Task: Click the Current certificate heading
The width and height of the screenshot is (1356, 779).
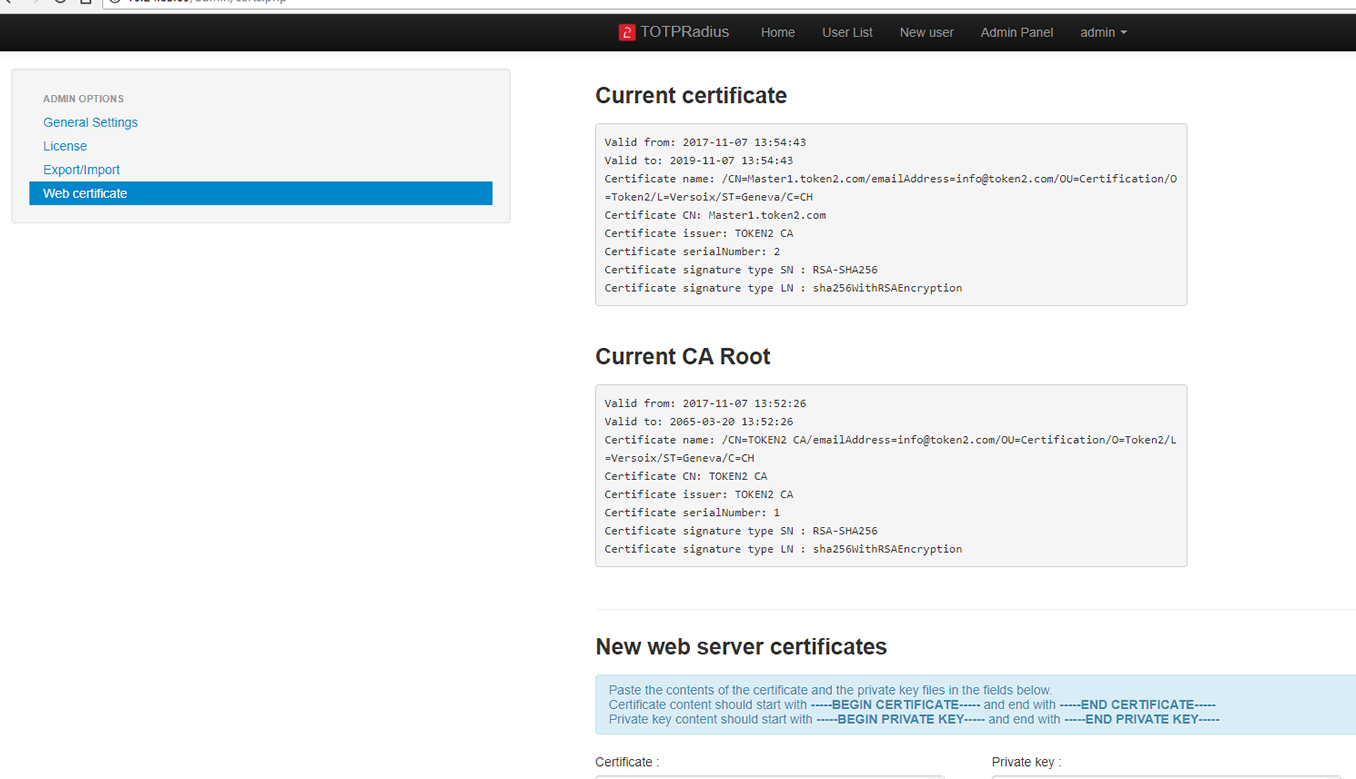Action: pos(691,95)
